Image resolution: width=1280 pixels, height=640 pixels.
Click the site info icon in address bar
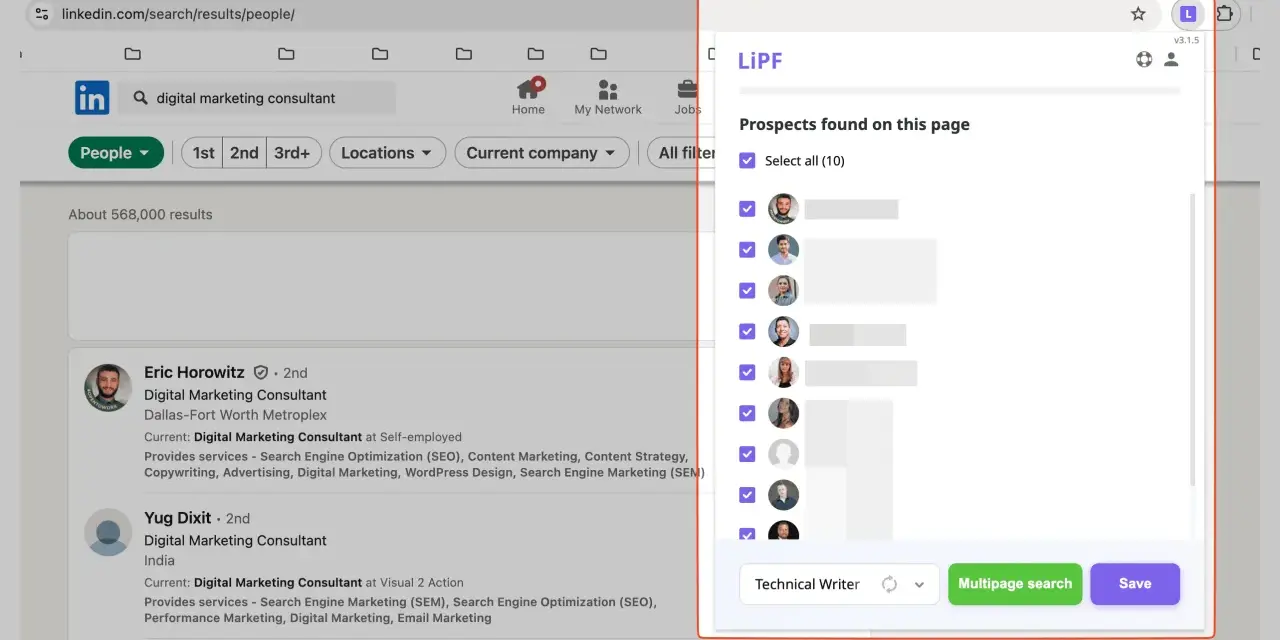41,14
